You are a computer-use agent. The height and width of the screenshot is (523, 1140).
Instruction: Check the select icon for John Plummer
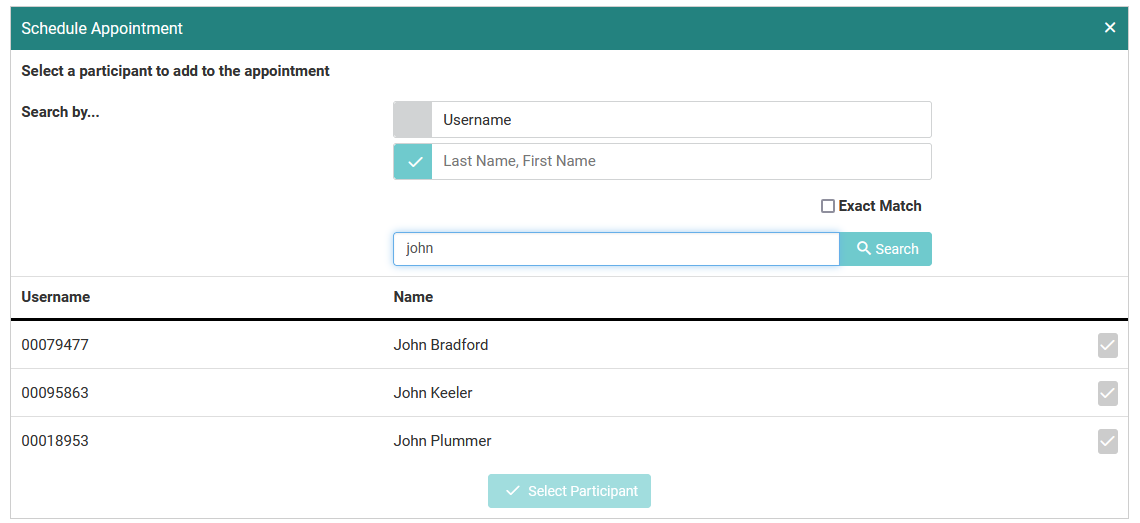point(1107,441)
